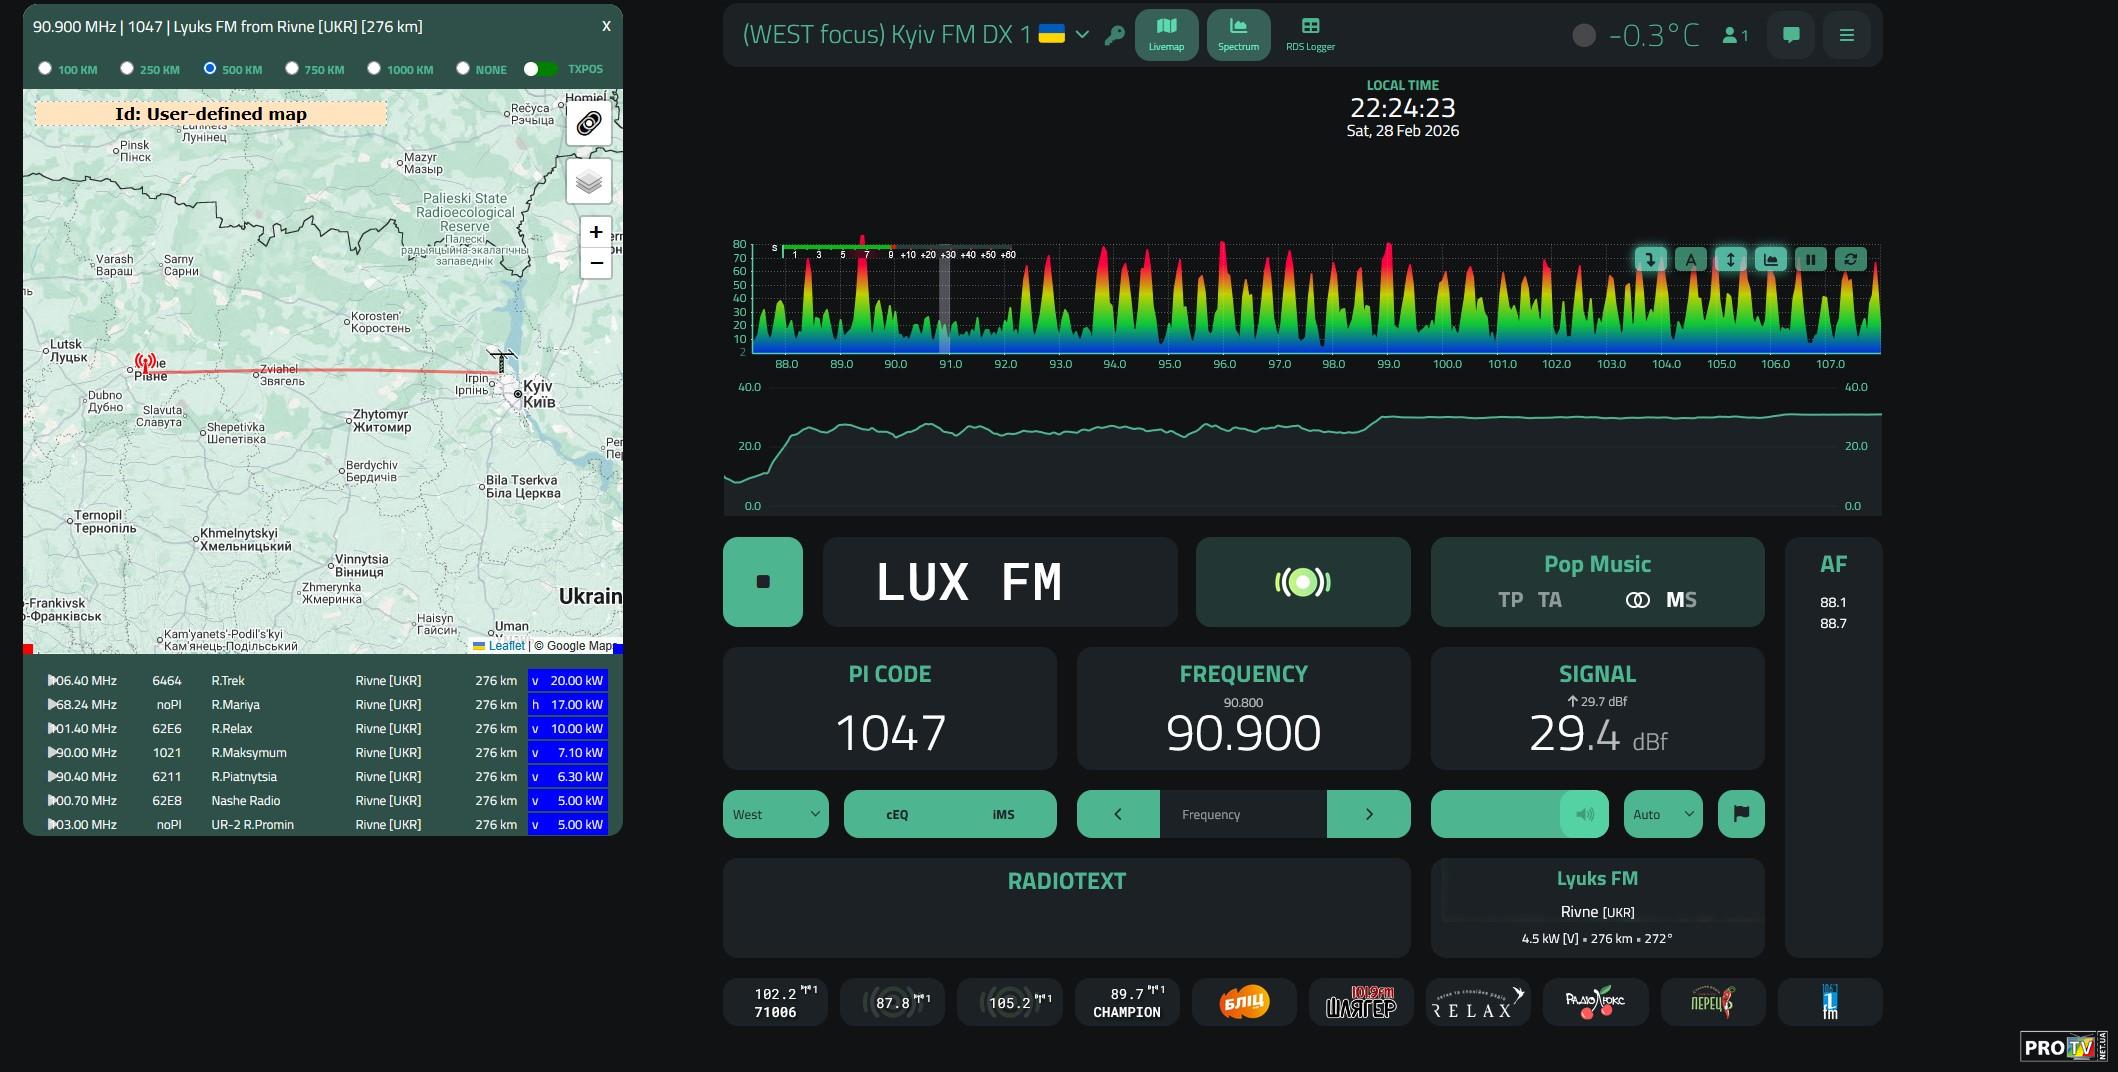Open the Spectrum view

coord(1238,35)
